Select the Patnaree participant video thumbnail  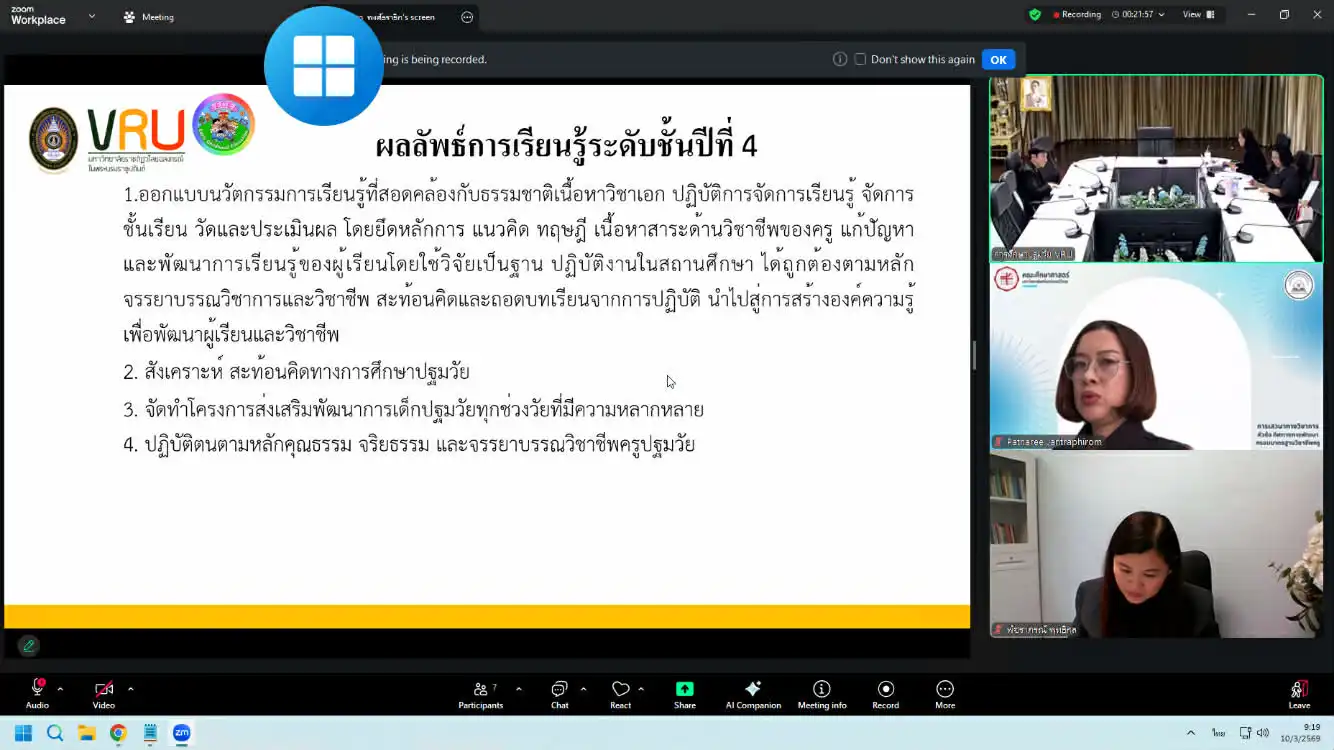click(1156, 357)
